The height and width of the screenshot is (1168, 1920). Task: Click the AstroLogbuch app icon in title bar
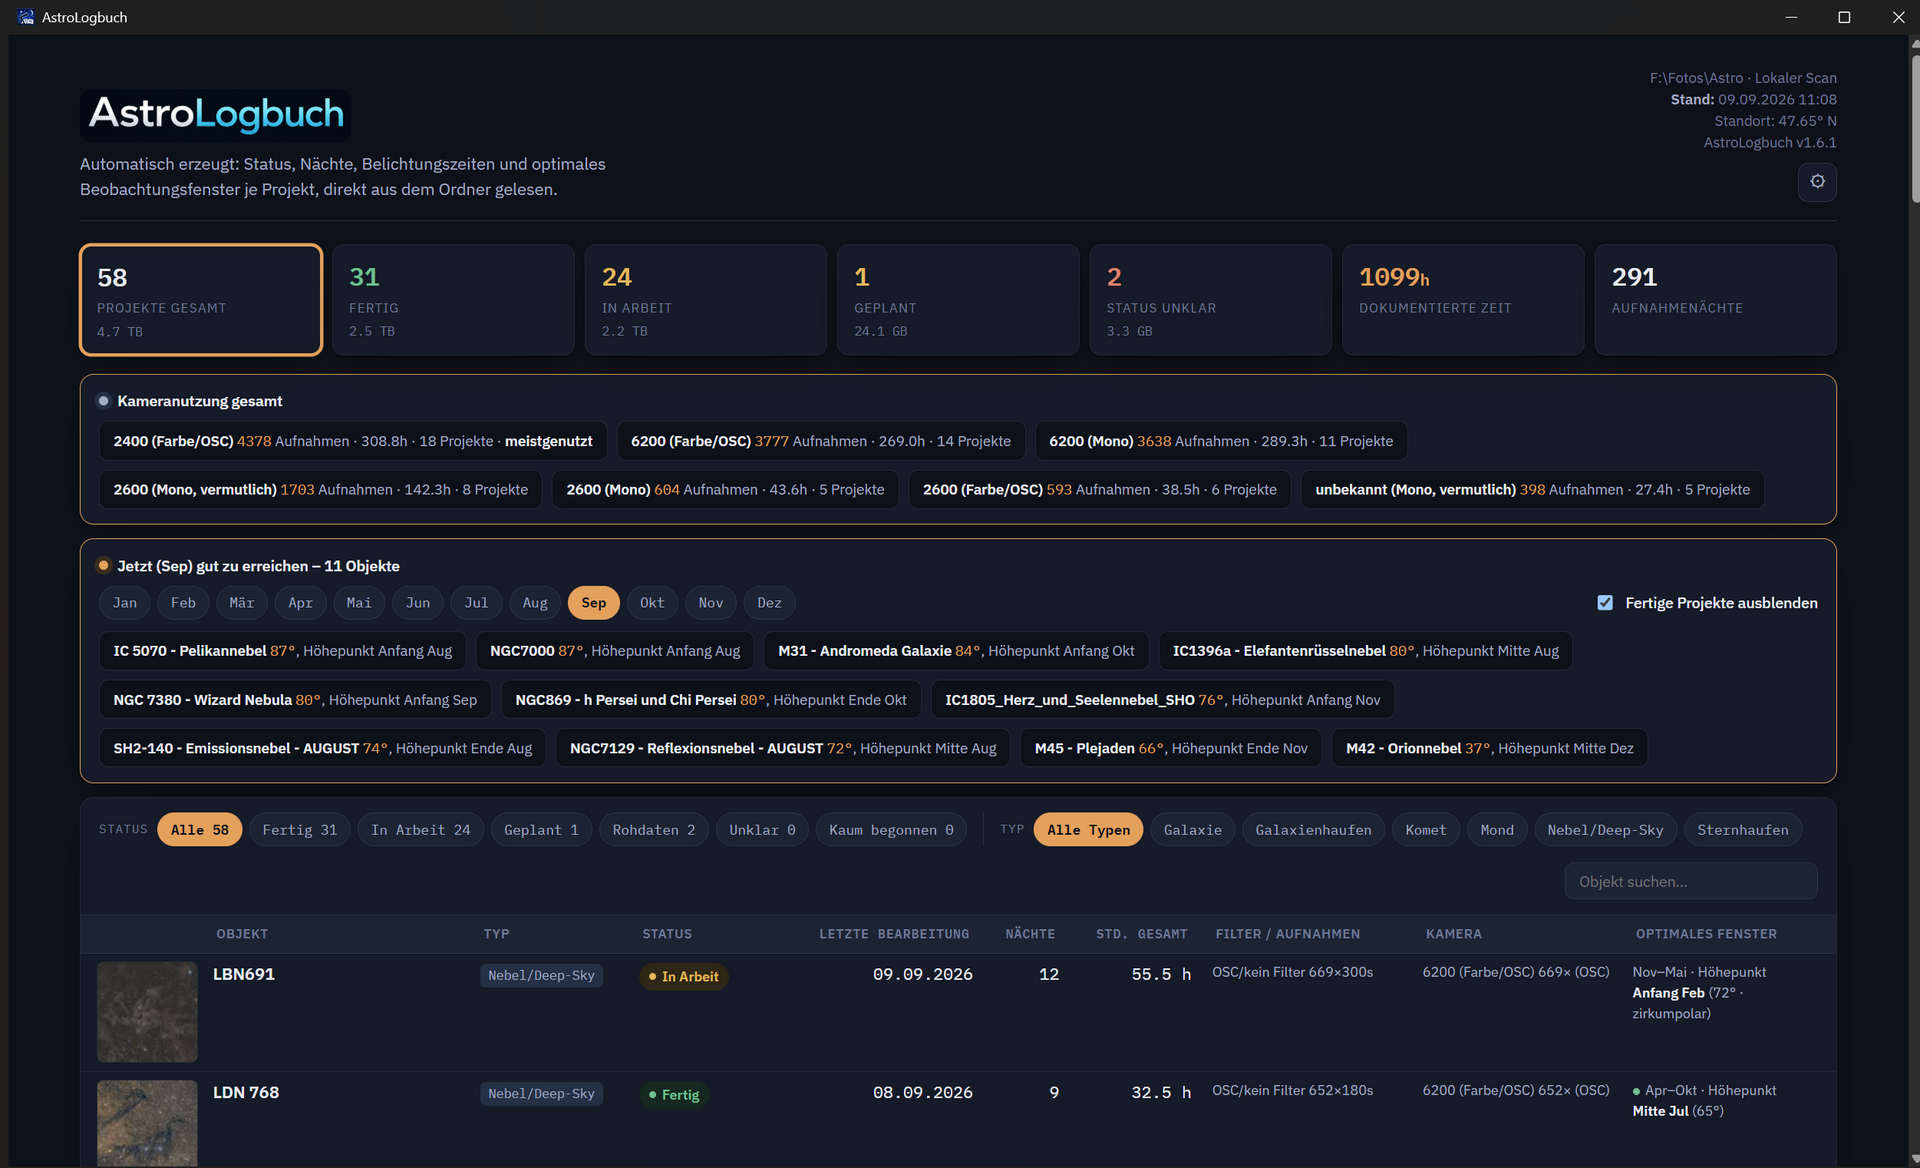pos(25,17)
